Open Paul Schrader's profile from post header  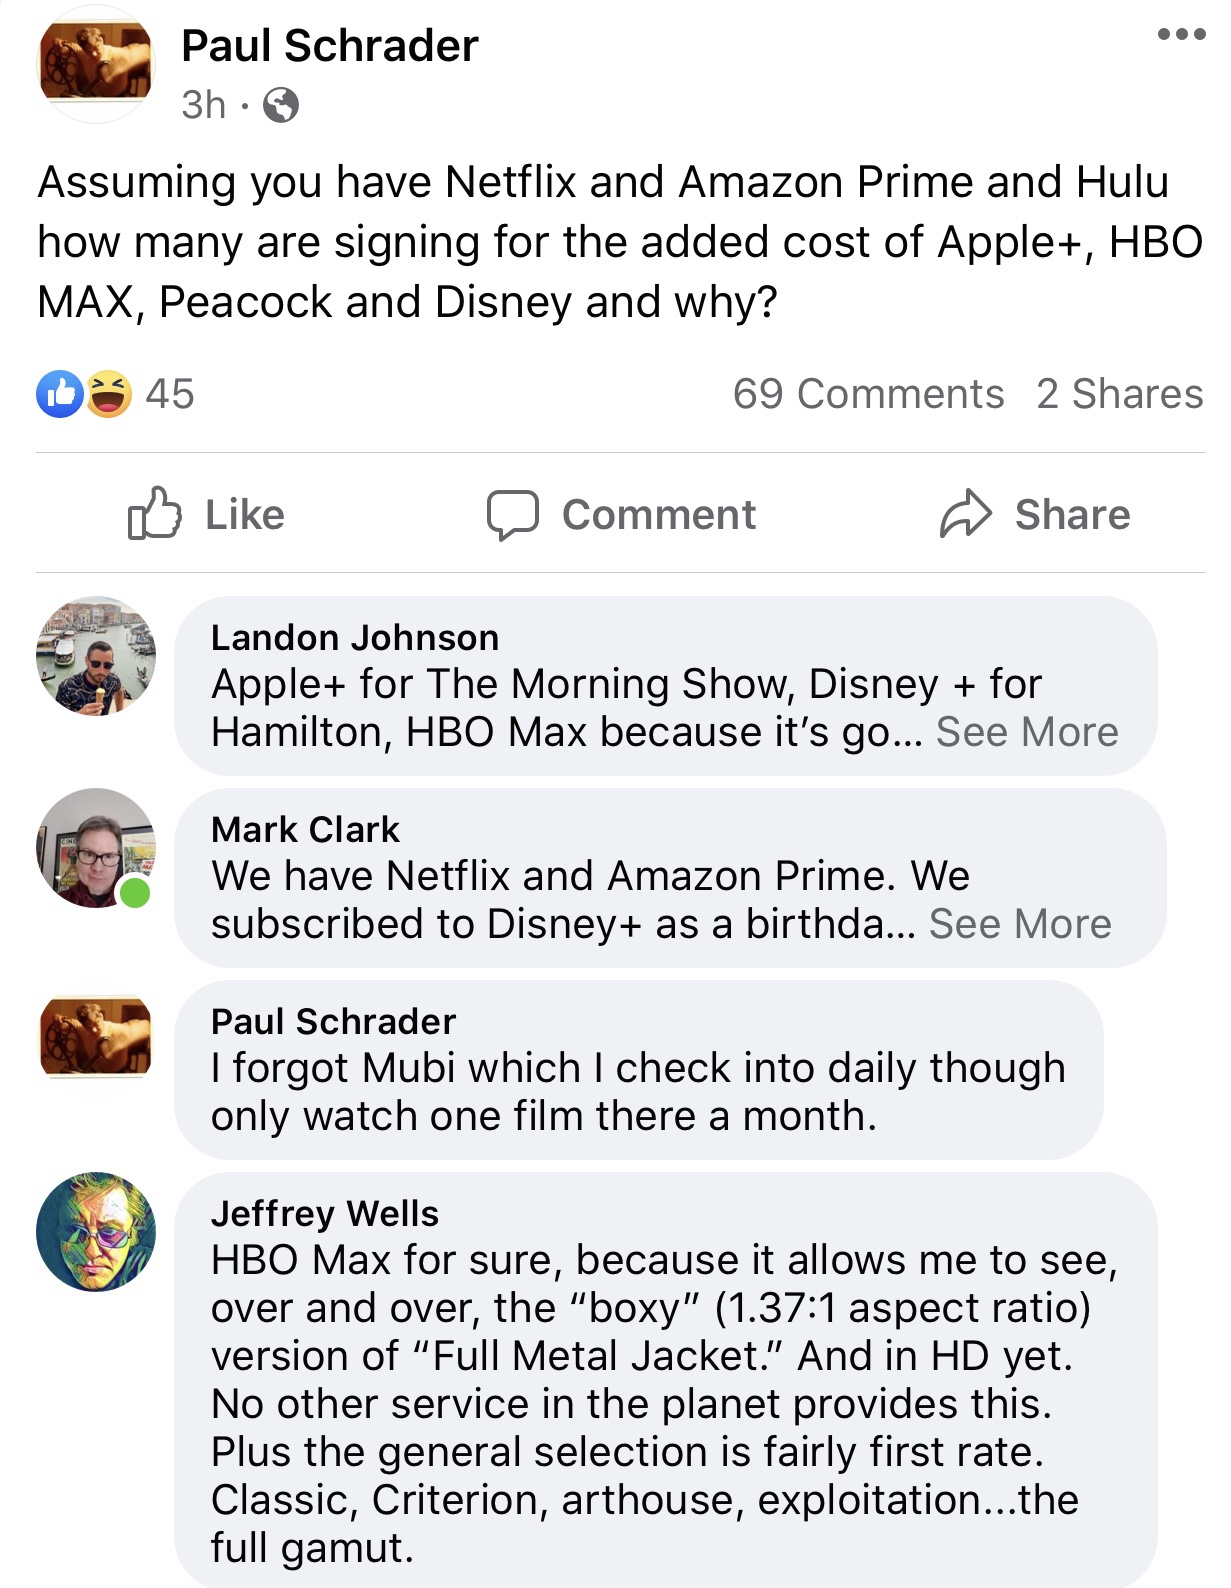(329, 46)
